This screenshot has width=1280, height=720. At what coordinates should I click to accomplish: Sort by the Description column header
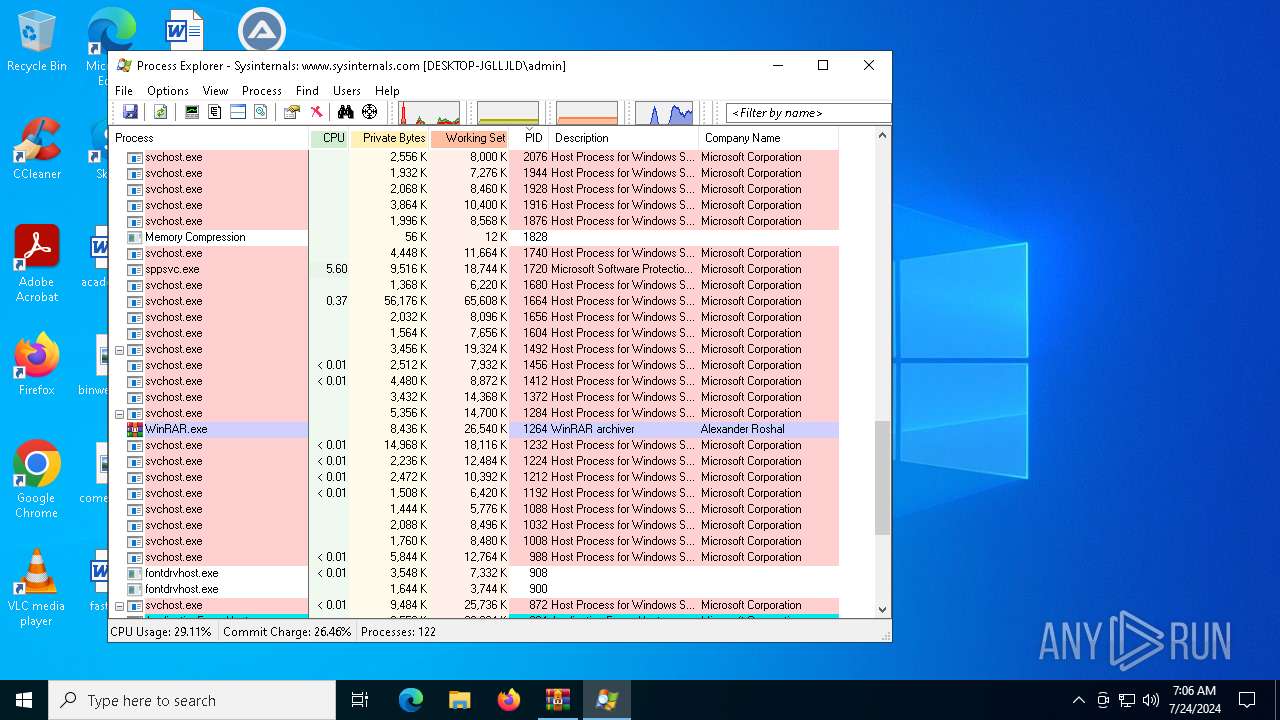click(623, 138)
